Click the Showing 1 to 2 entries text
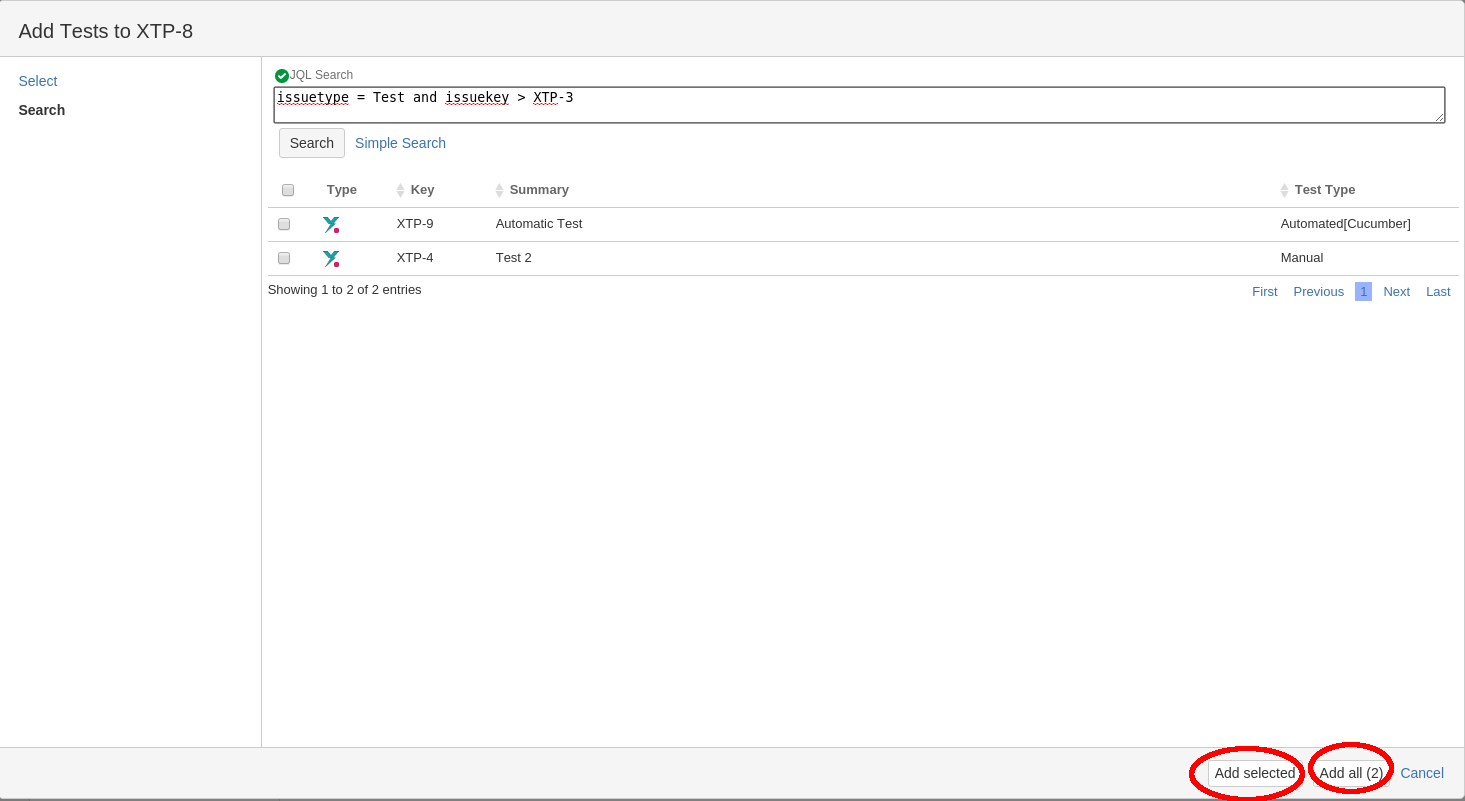 click(x=345, y=290)
